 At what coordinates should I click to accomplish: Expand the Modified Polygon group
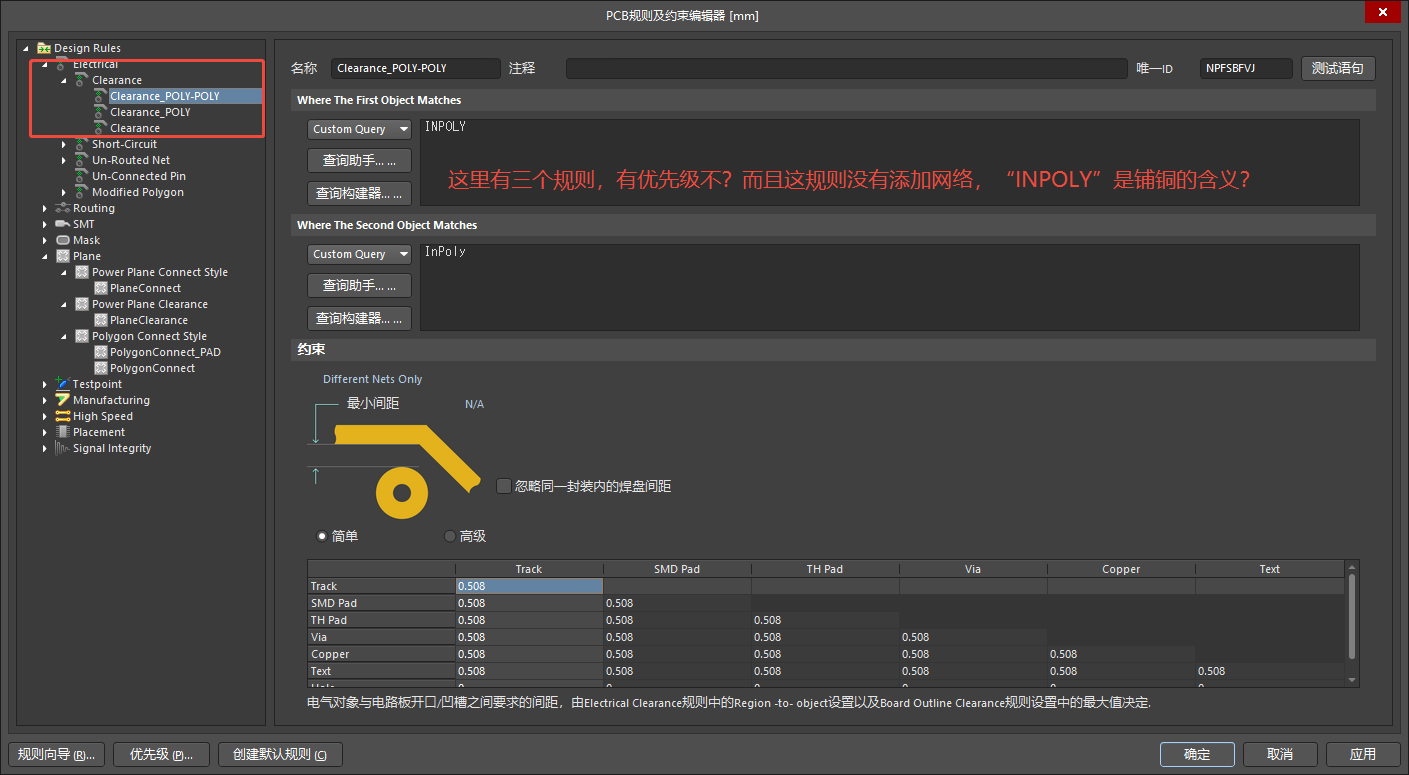[64, 192]
